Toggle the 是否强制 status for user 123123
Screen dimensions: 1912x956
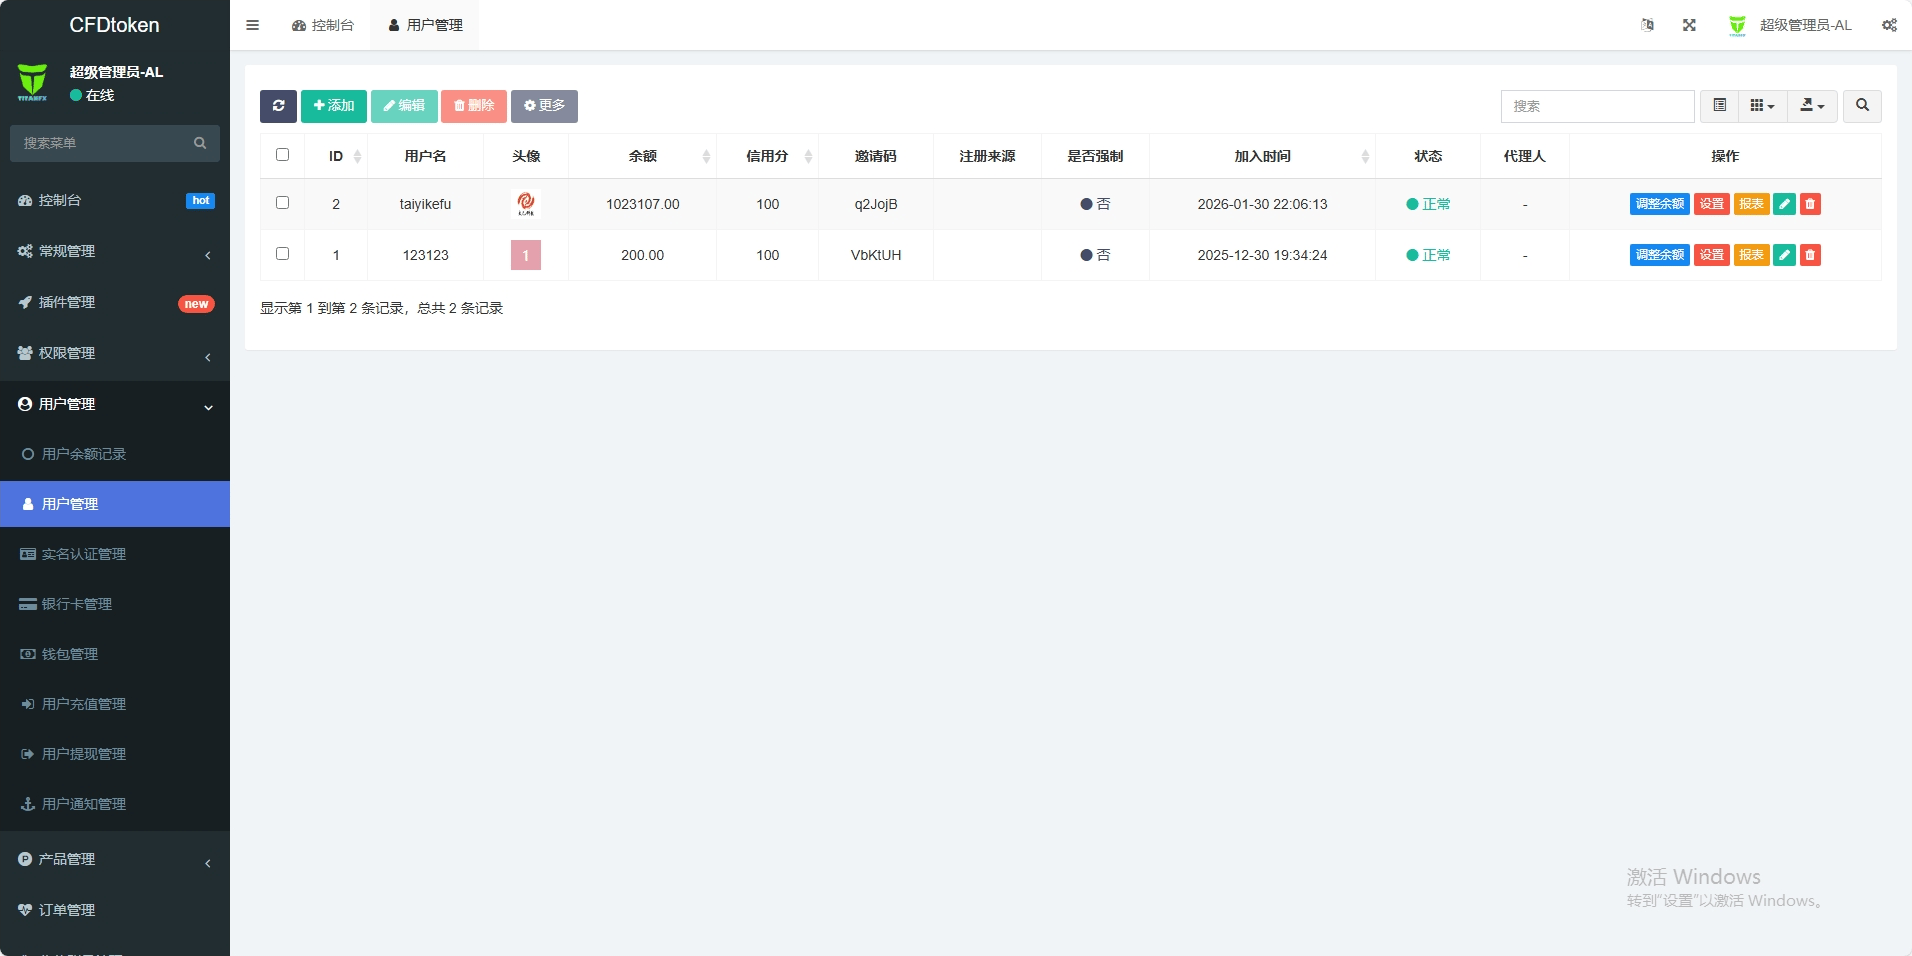point(1095,255)
